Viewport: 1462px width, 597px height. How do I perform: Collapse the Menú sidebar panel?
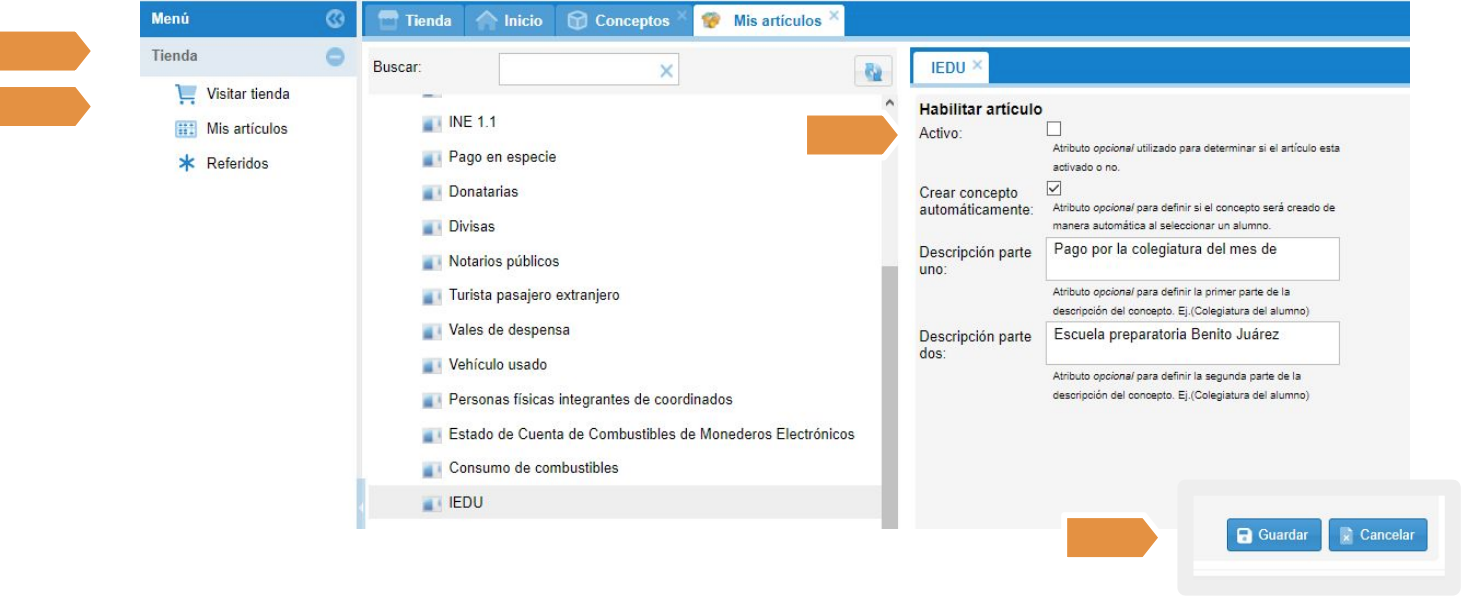click(335, 19)
